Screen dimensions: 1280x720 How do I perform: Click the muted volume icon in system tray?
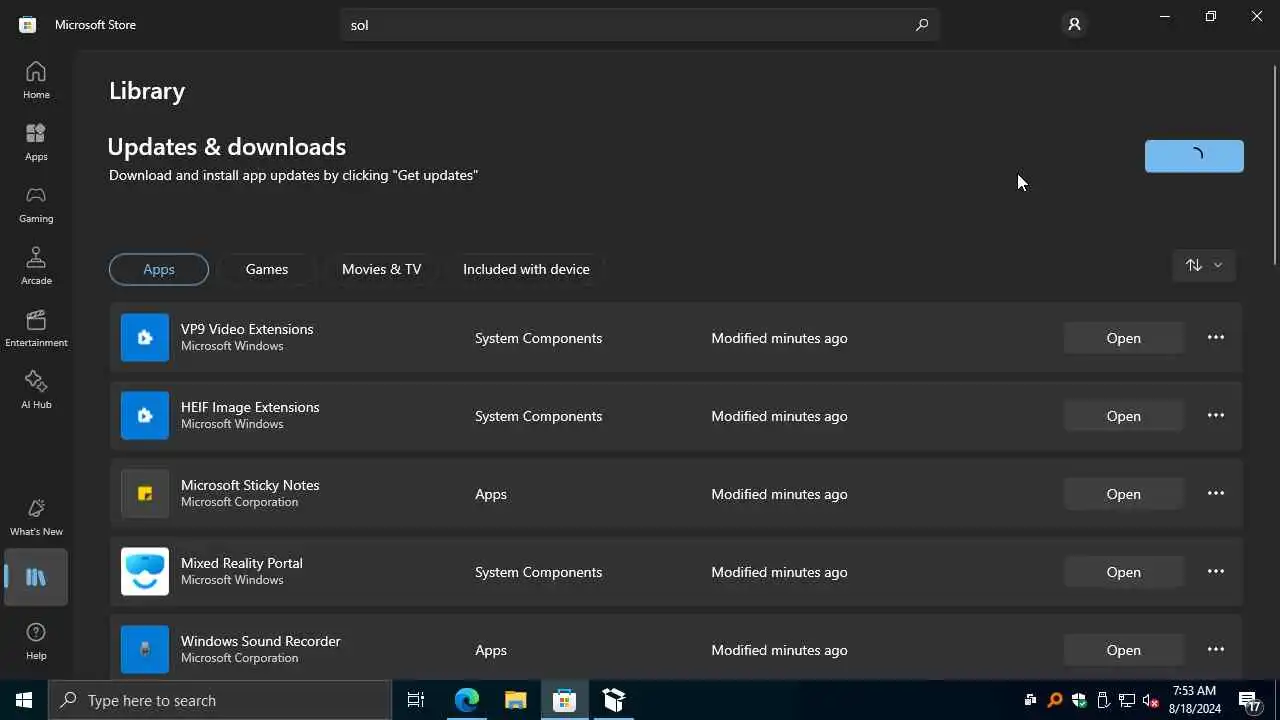[1150, 700]
